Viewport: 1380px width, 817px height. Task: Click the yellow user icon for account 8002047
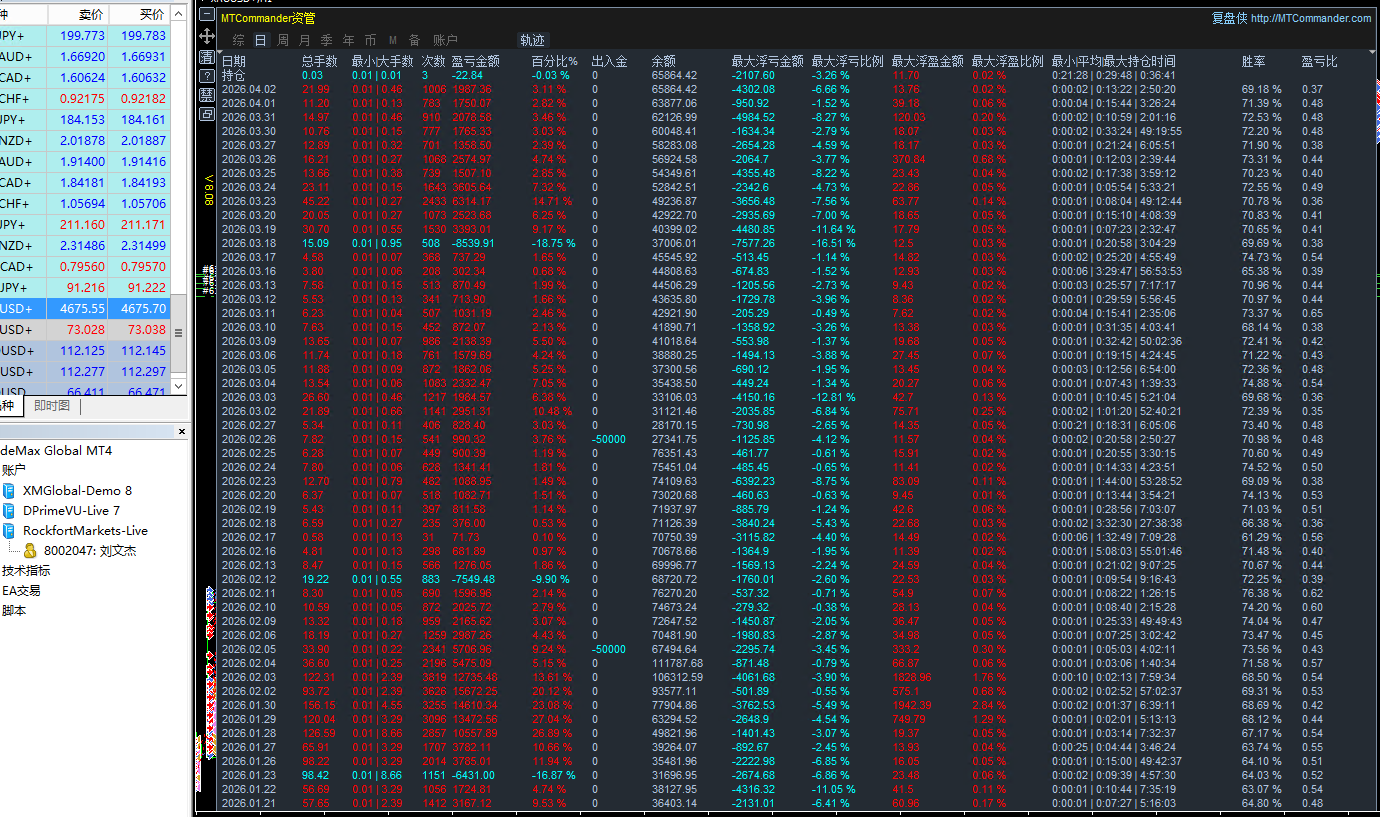(30, 551)
